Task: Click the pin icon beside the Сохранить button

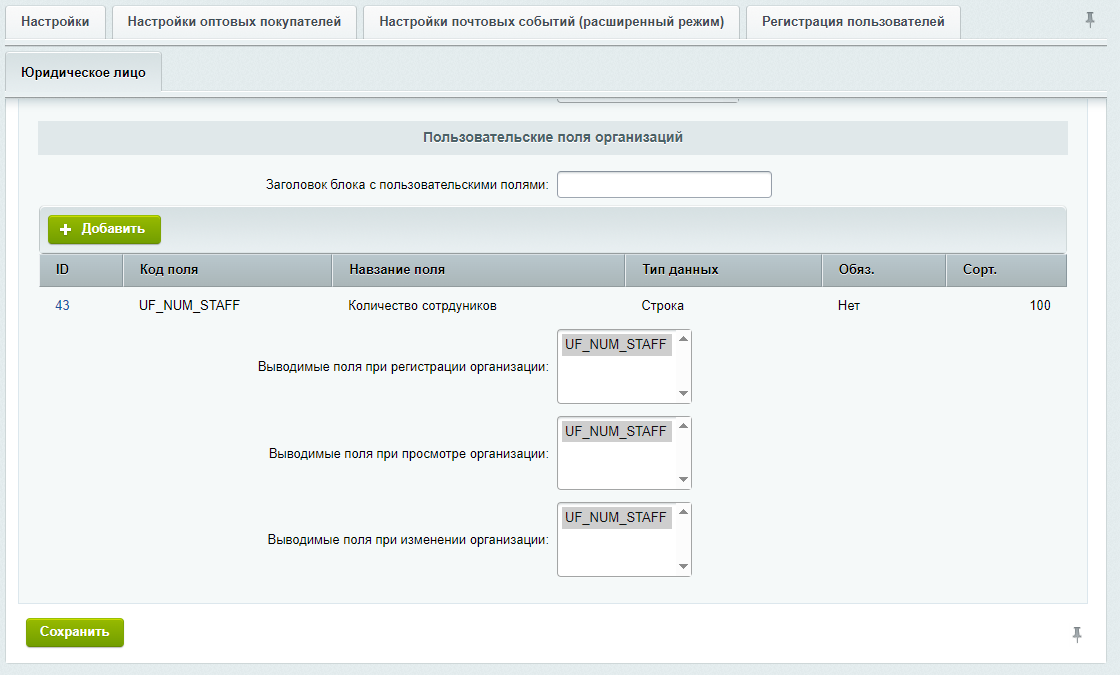Action: point(1076,634)
